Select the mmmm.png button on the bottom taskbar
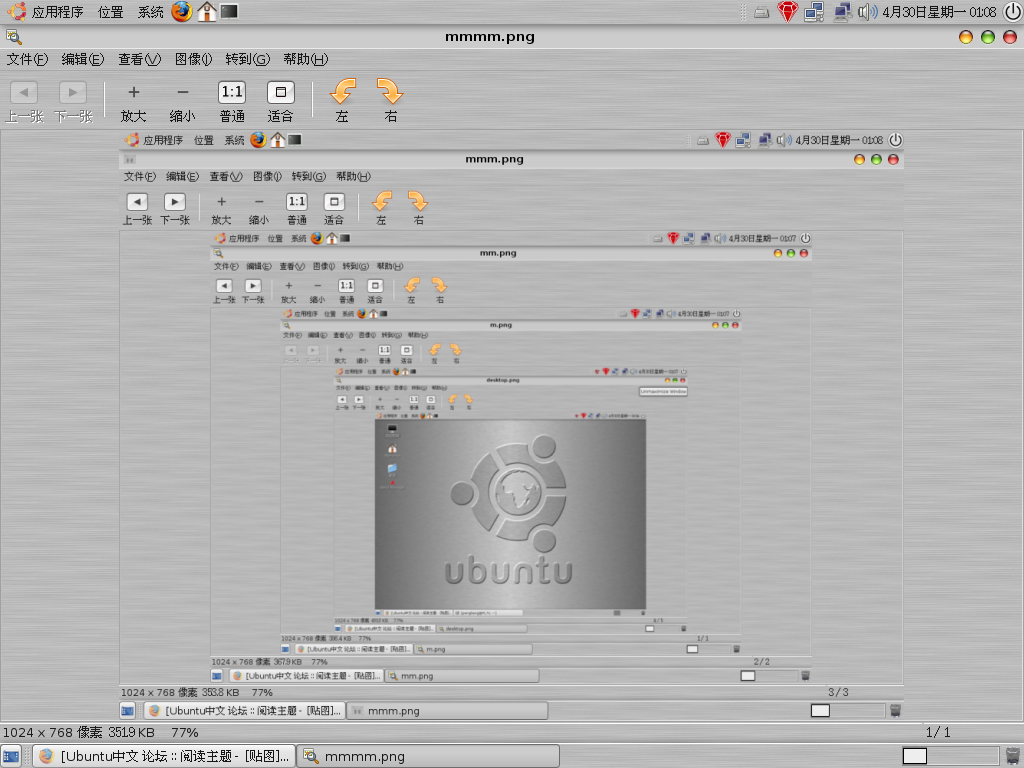Viewport: 1024px width, 768px height. pos(428,756)
